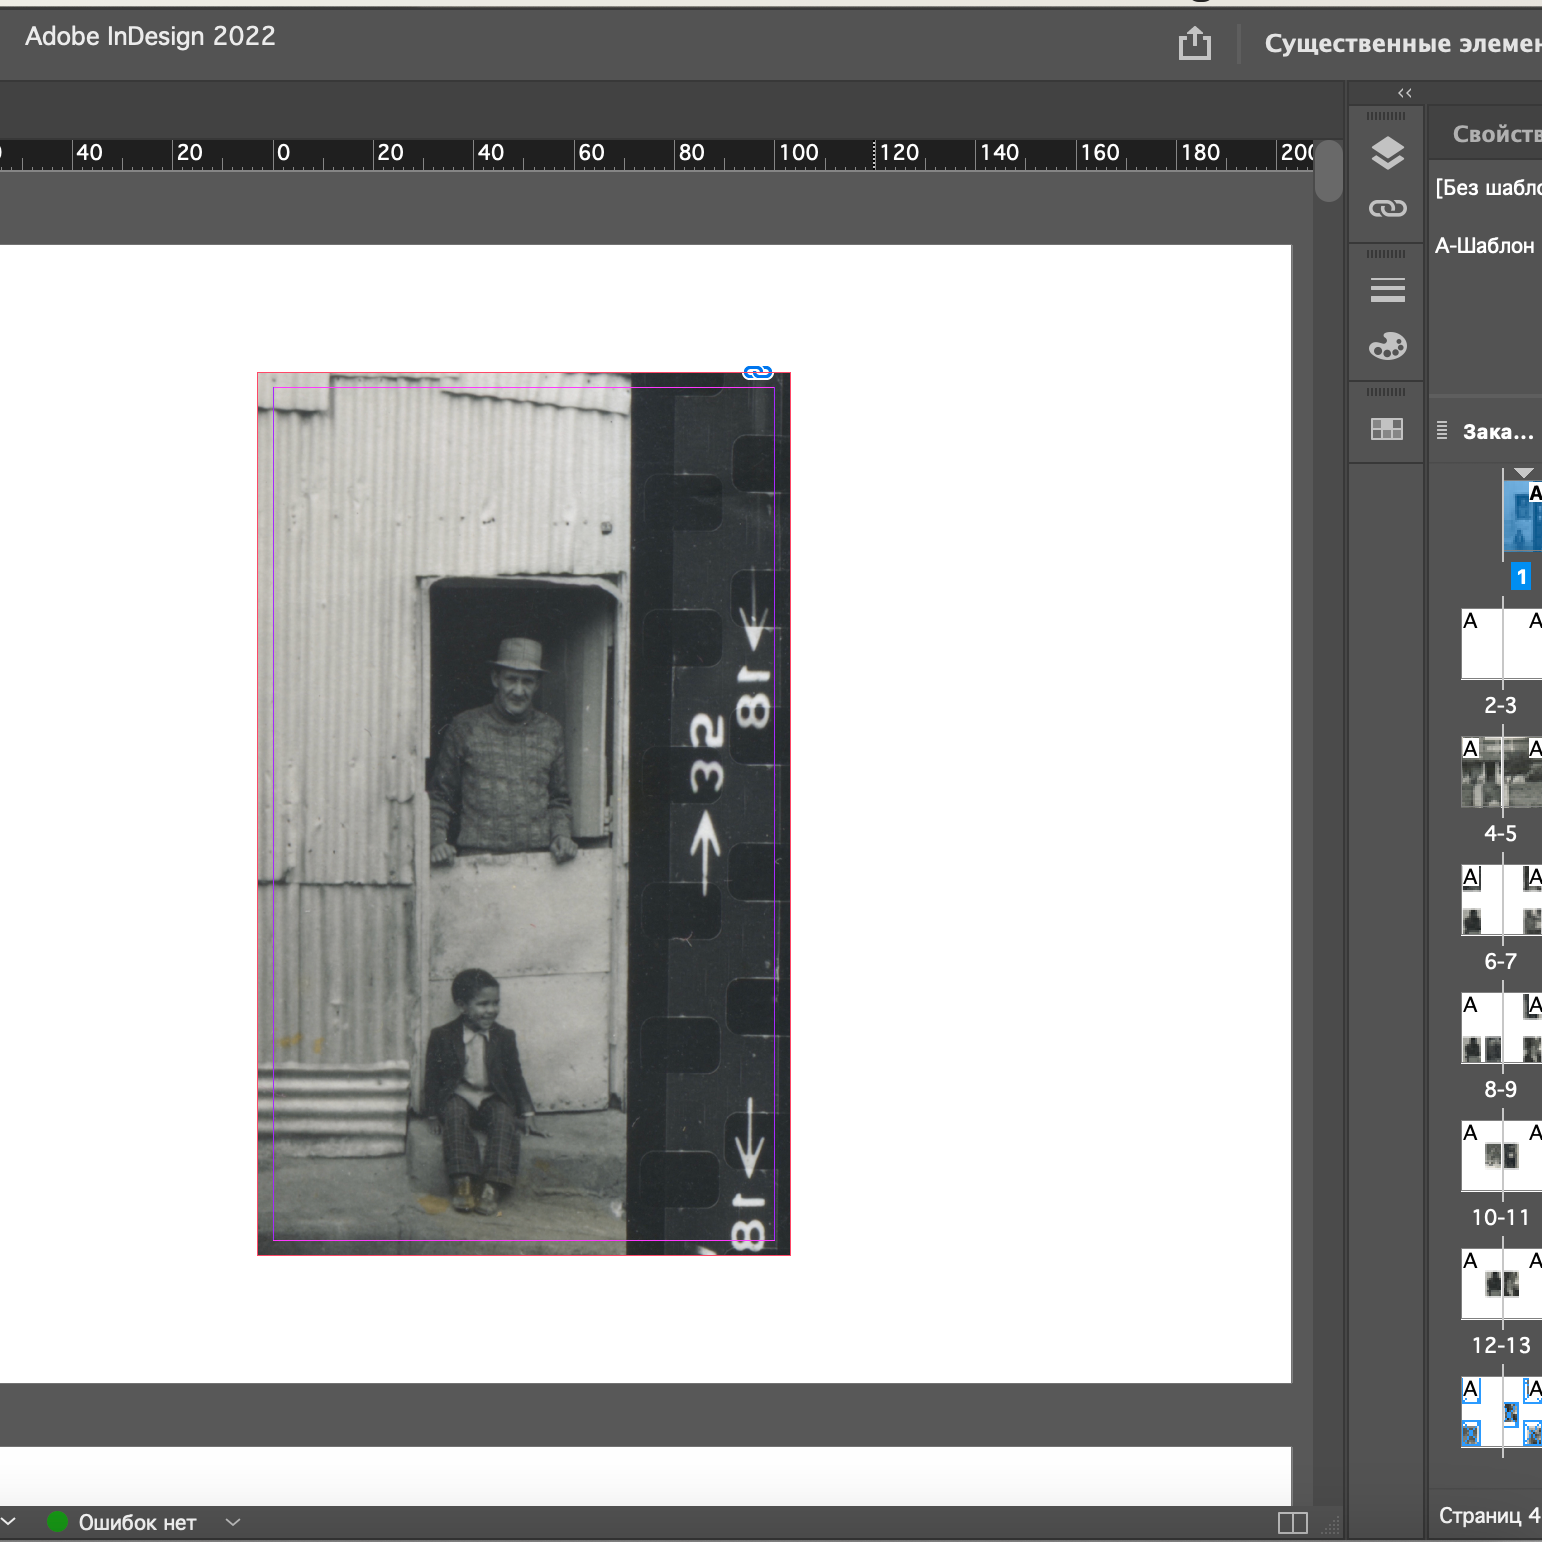Click the green preflight status indicator
The image size is (1542, 1542).
click(x=57, y=1522)
